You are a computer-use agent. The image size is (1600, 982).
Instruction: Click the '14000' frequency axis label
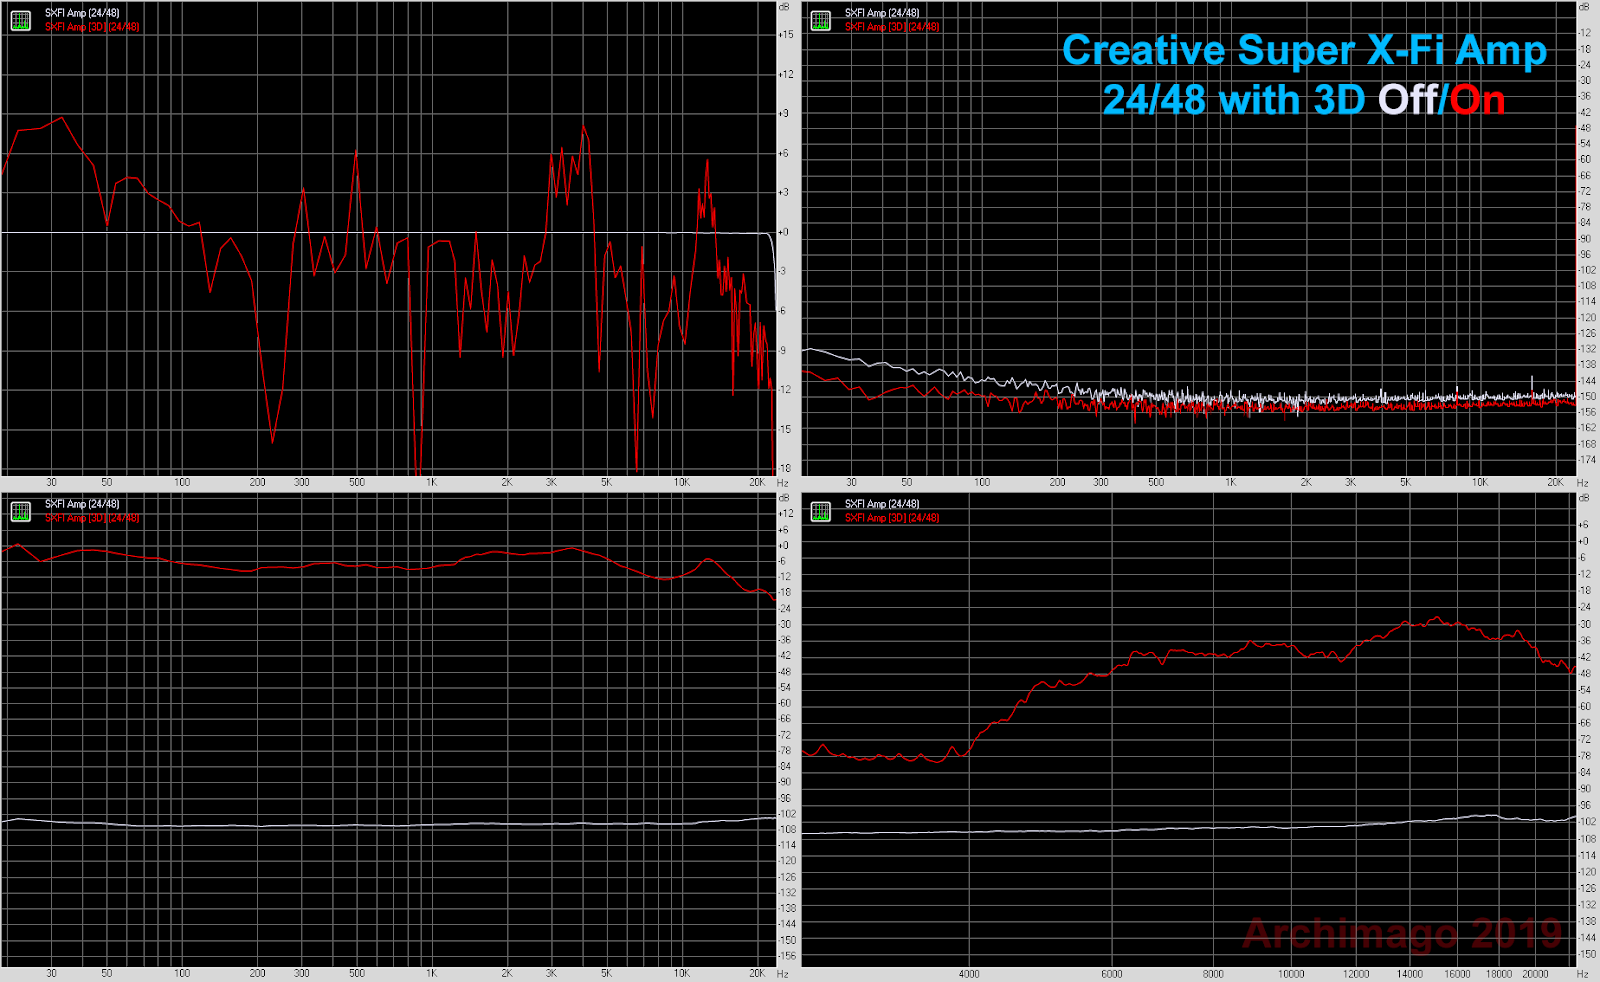[1410, 974]
